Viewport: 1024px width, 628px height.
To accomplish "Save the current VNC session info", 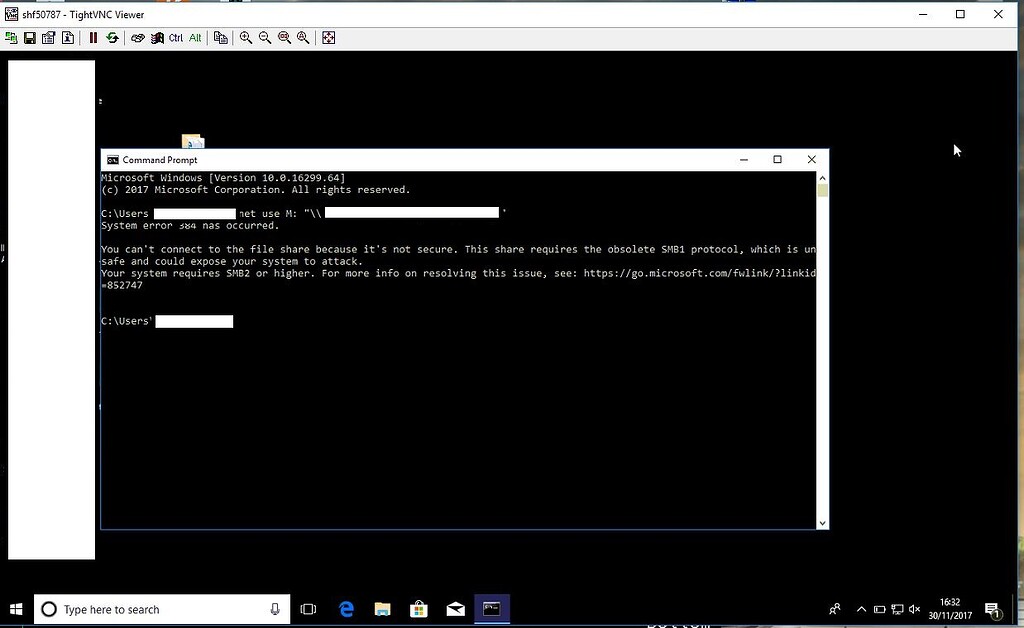I will [30, 37].
